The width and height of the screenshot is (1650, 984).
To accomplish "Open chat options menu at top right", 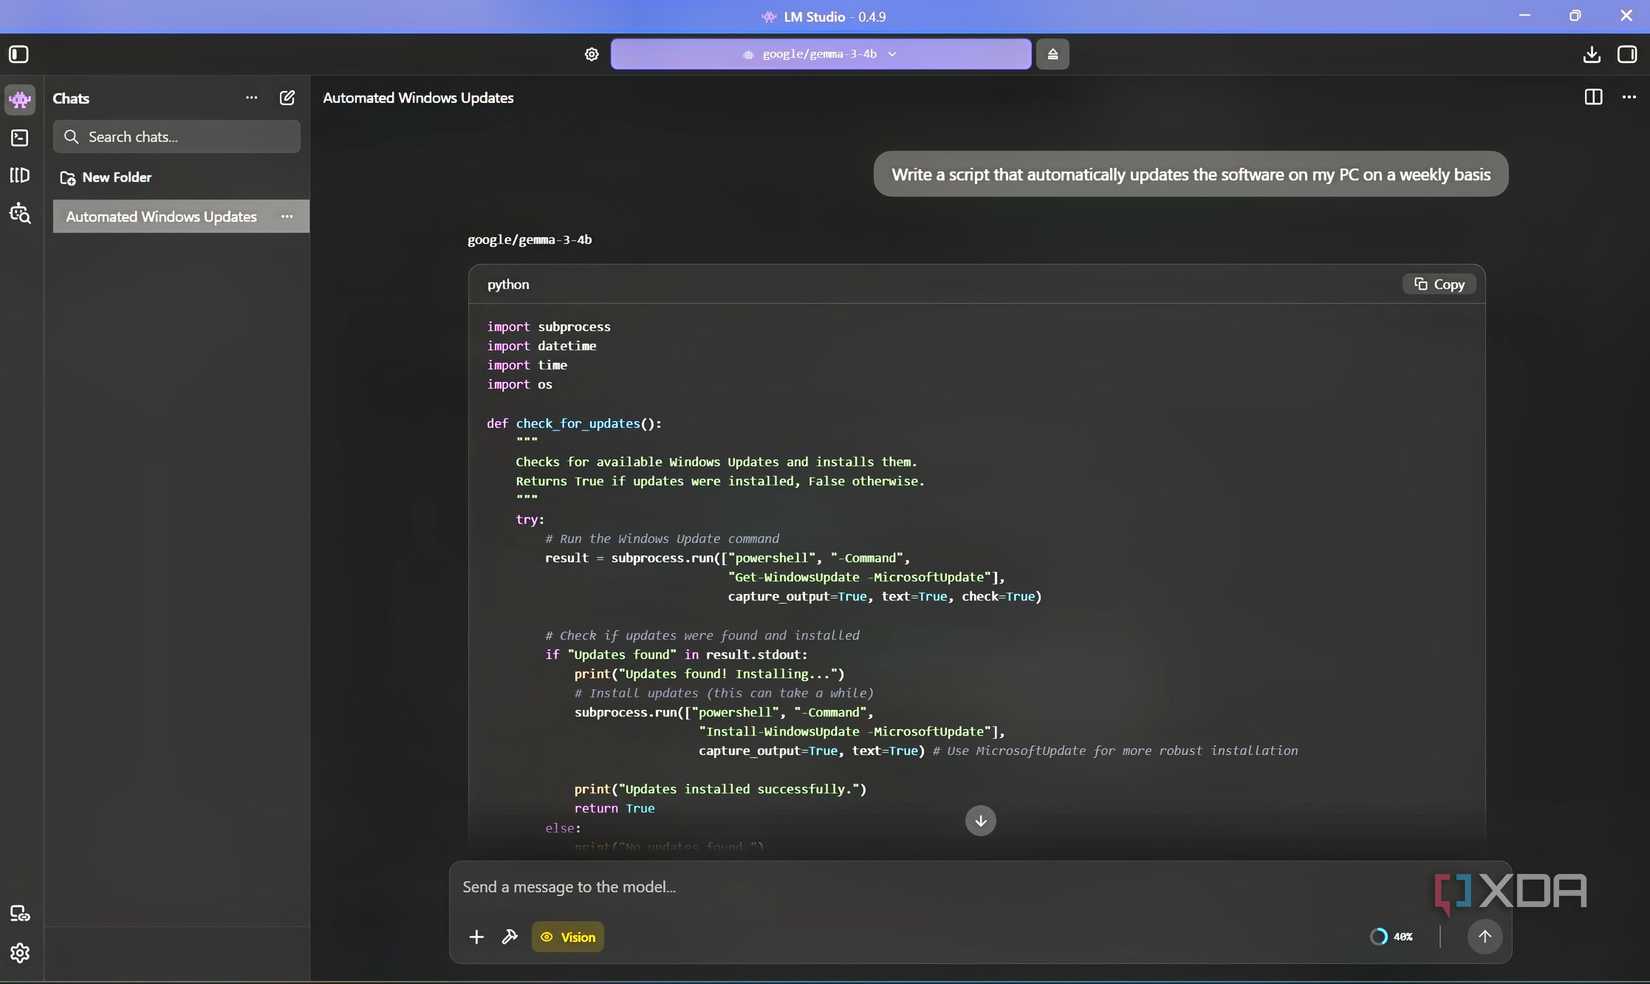I will coord(1629,97).
